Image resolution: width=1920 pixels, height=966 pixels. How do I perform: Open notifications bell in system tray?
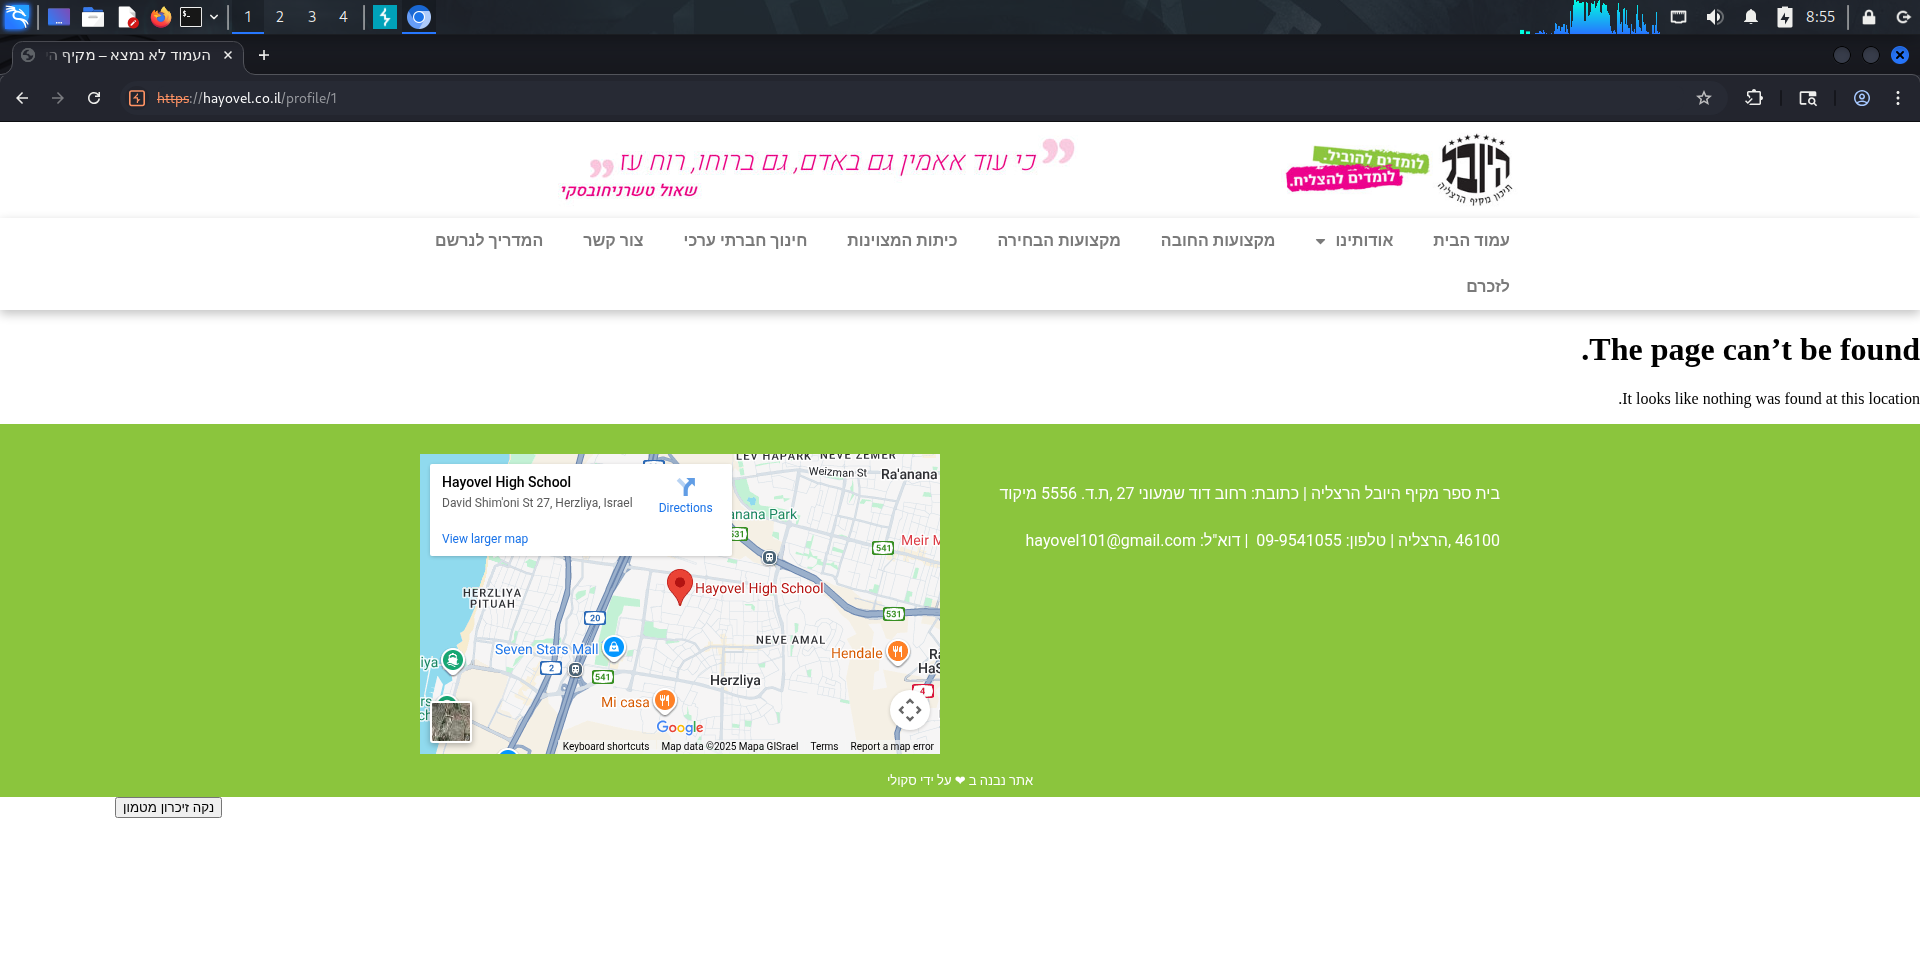coord(1751,17)
